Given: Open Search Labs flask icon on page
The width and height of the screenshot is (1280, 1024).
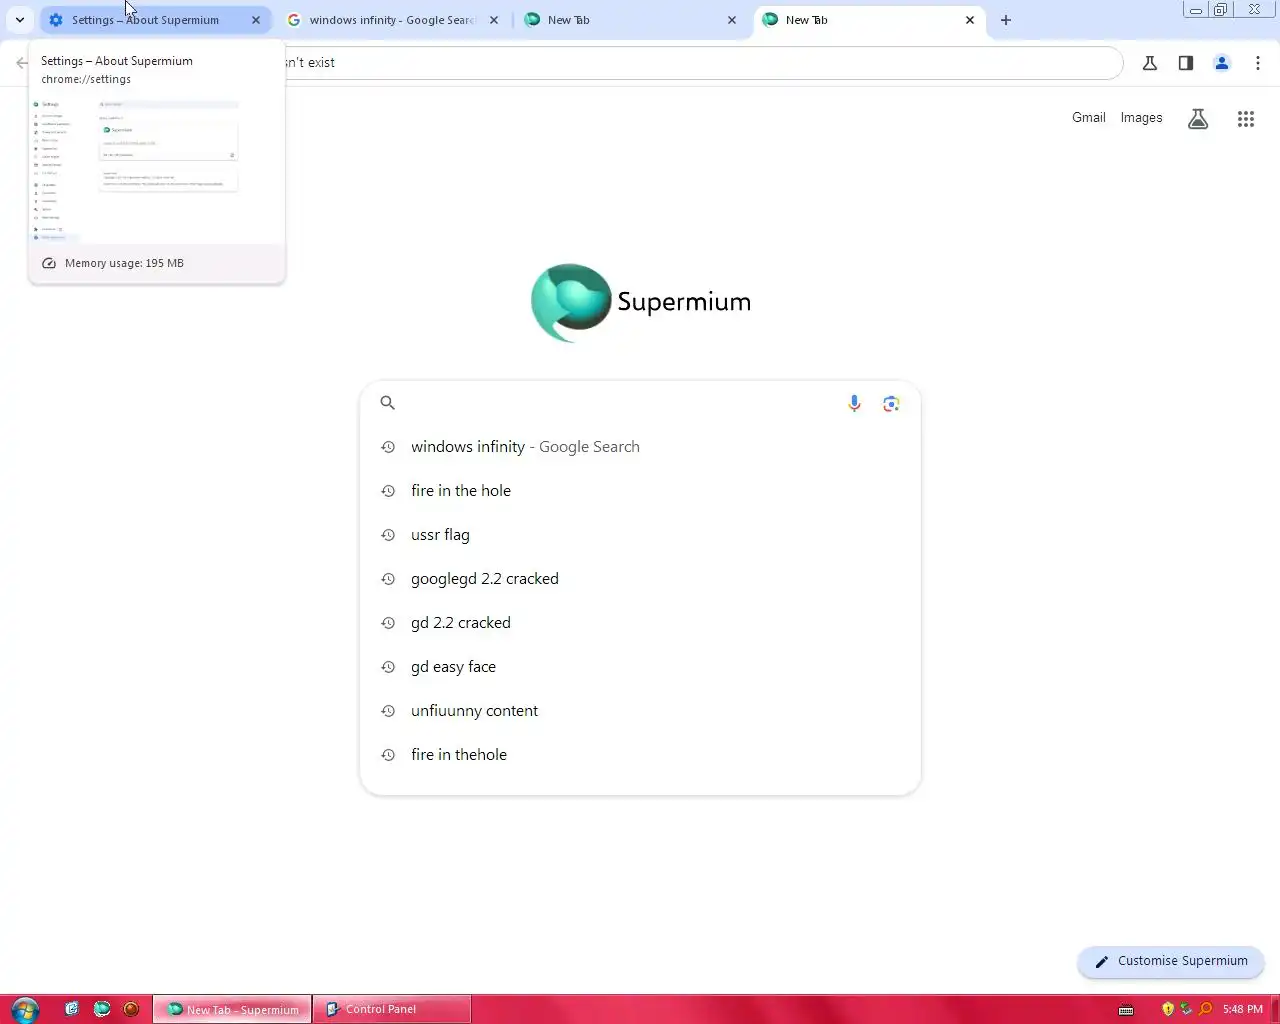Looking at the screenshot, I should [1198, 119].
